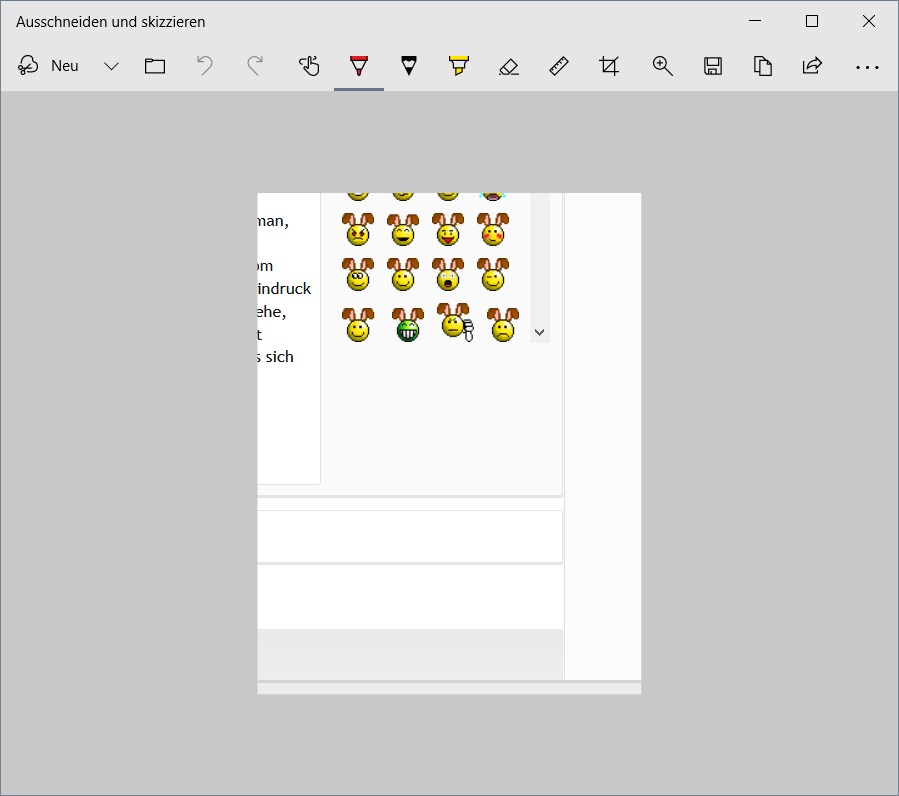Select the eraser tool
Screen dimensions: 899x796
(x=509, y=67)
